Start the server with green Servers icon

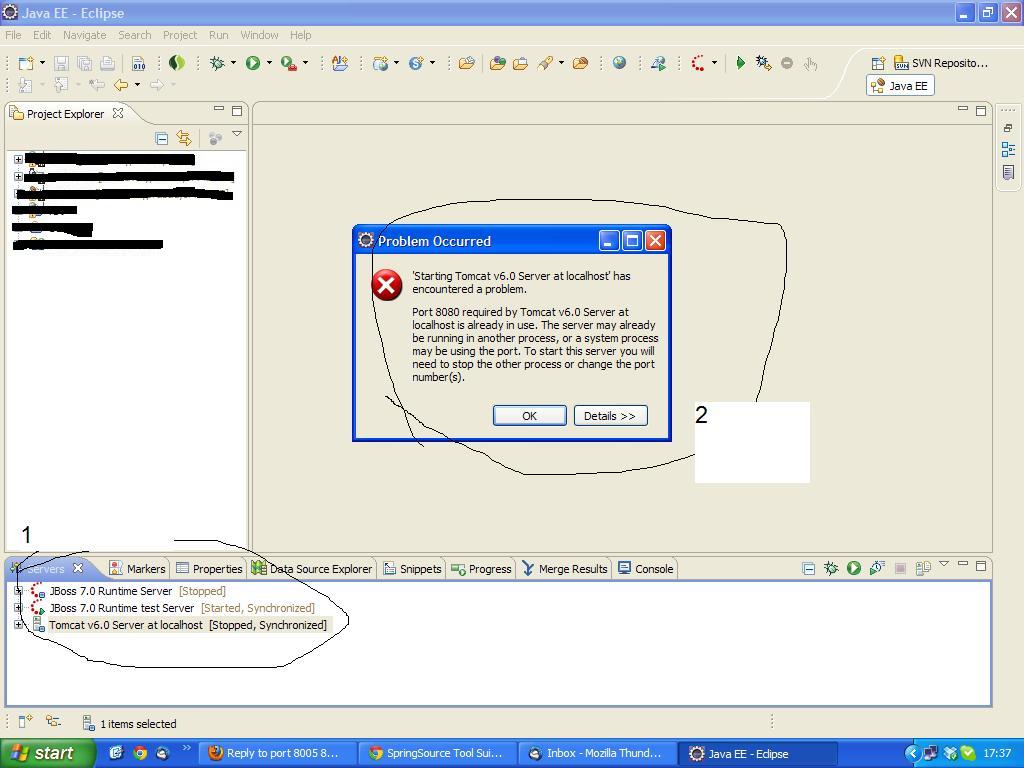(x=854, y=568)
